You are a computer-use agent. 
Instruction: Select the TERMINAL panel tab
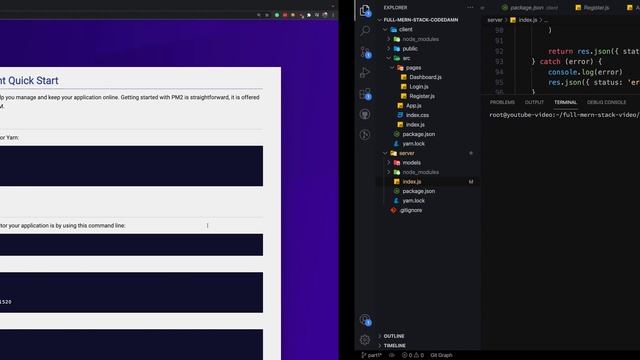(565, 102)
